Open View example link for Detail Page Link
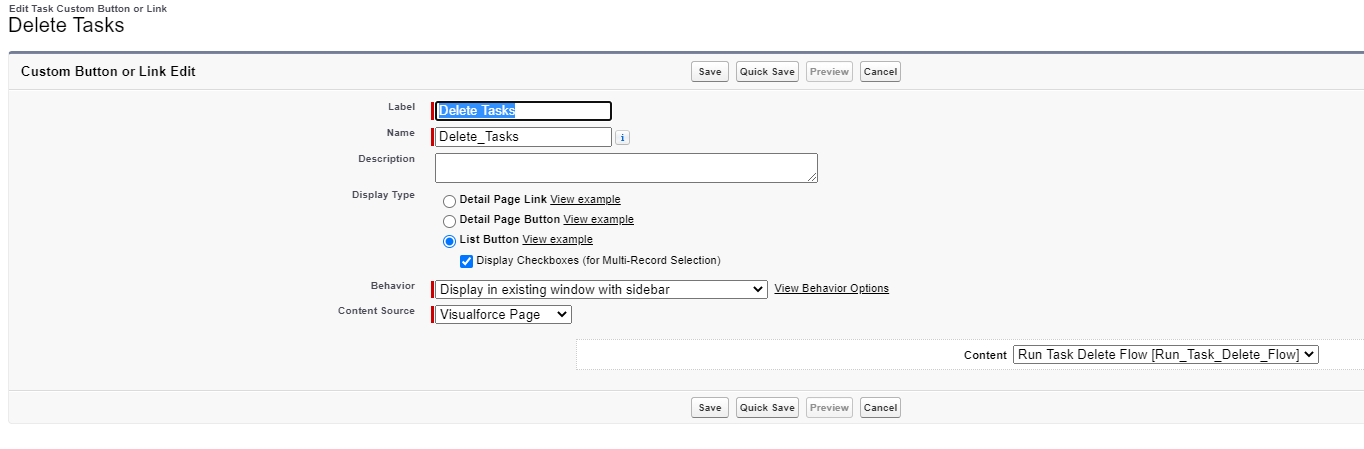Screen dimensions: 1364x449 click(585, 200)
